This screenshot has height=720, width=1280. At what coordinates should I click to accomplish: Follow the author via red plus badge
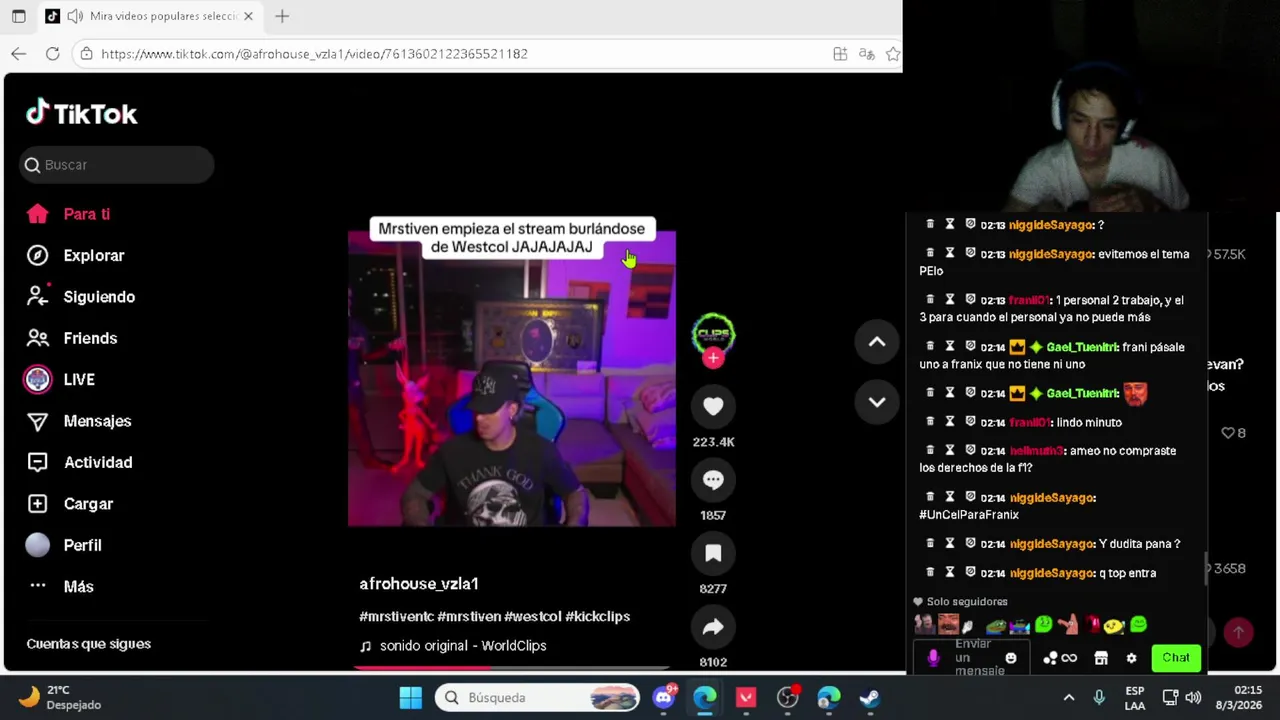pos(713,358)
